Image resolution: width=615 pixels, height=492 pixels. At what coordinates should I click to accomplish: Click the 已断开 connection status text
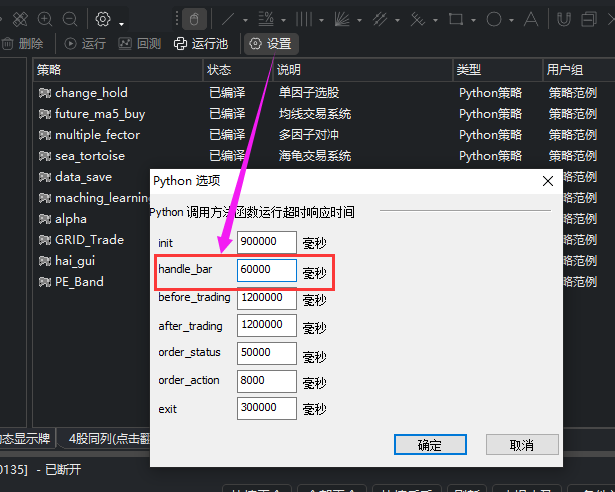pos(63,469)
